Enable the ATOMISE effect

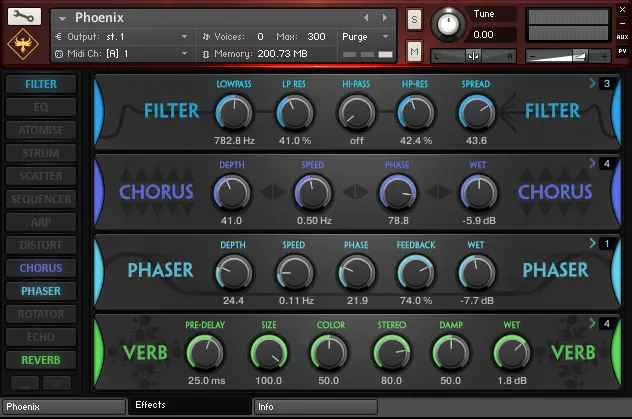(x=41, y=130)
